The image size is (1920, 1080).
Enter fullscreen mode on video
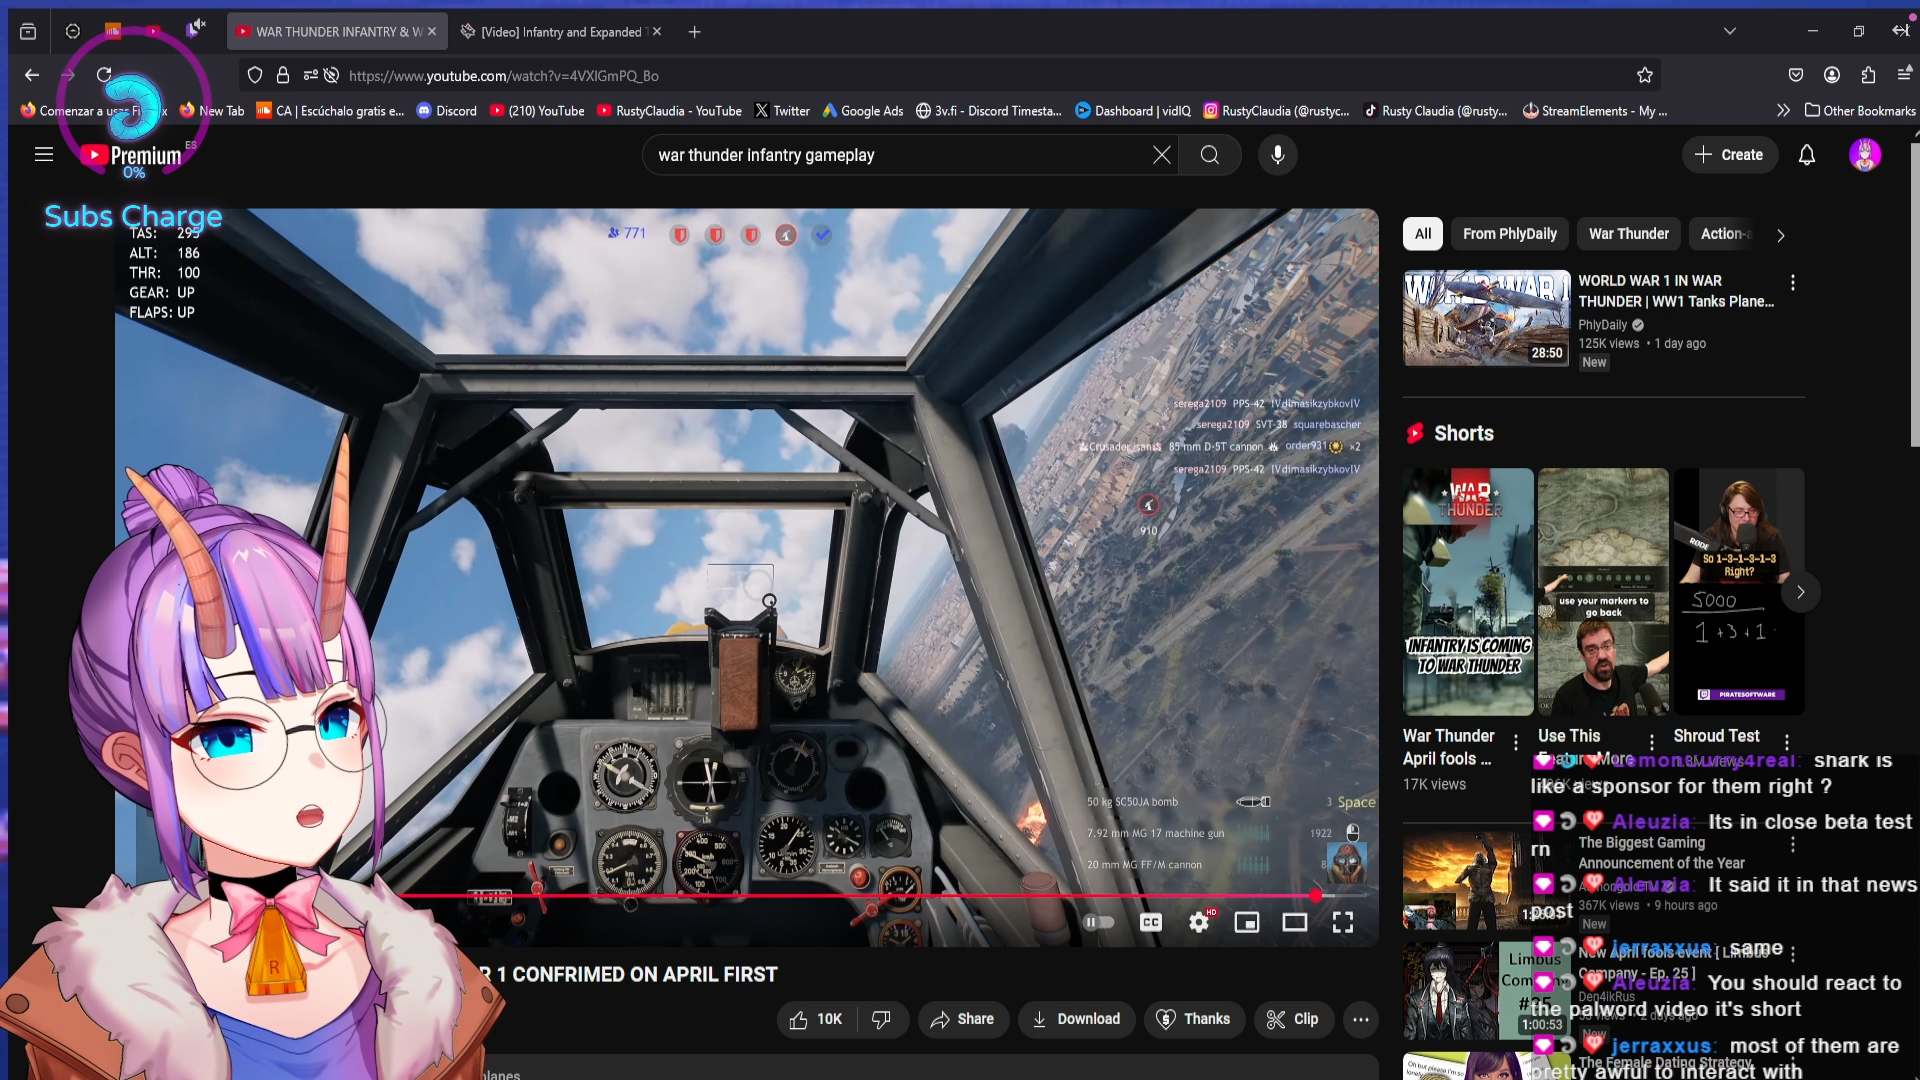pos(1342,922)
